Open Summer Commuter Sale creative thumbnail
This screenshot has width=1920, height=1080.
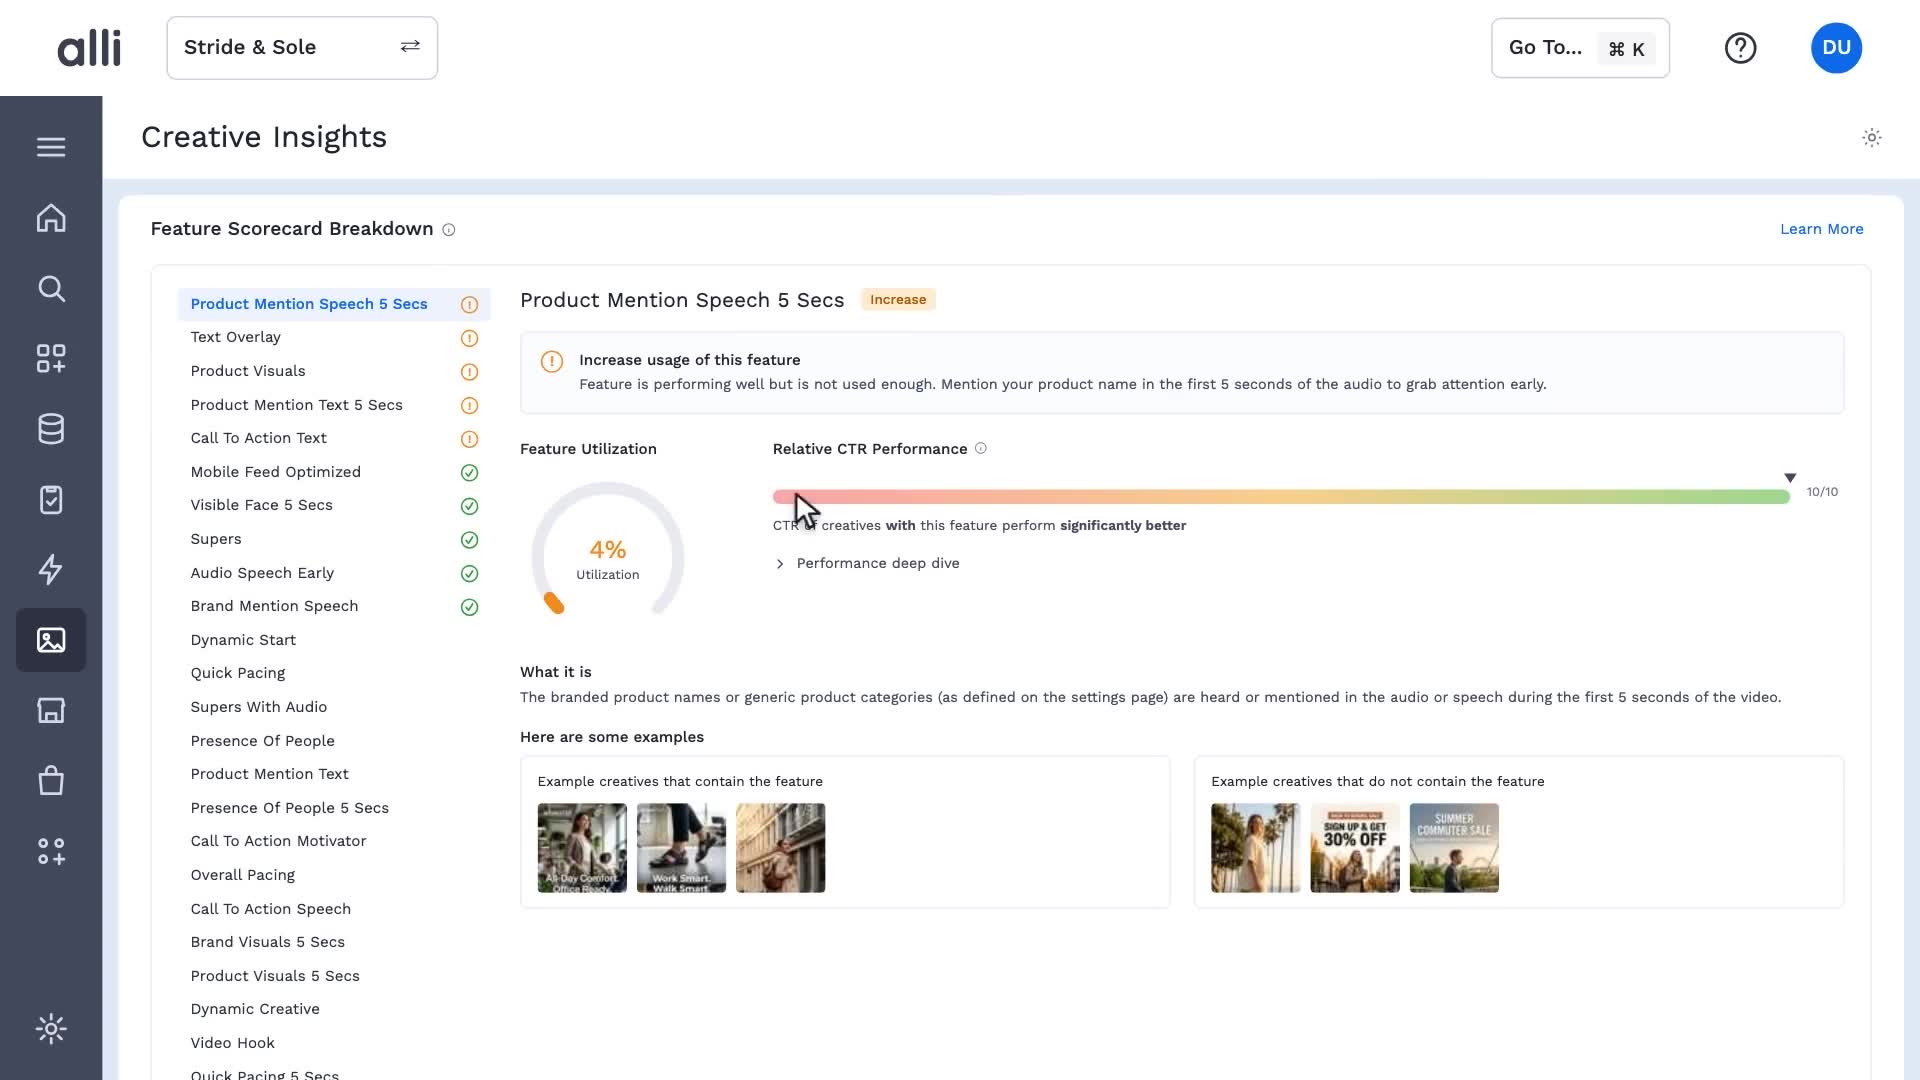coord(1454,848)
